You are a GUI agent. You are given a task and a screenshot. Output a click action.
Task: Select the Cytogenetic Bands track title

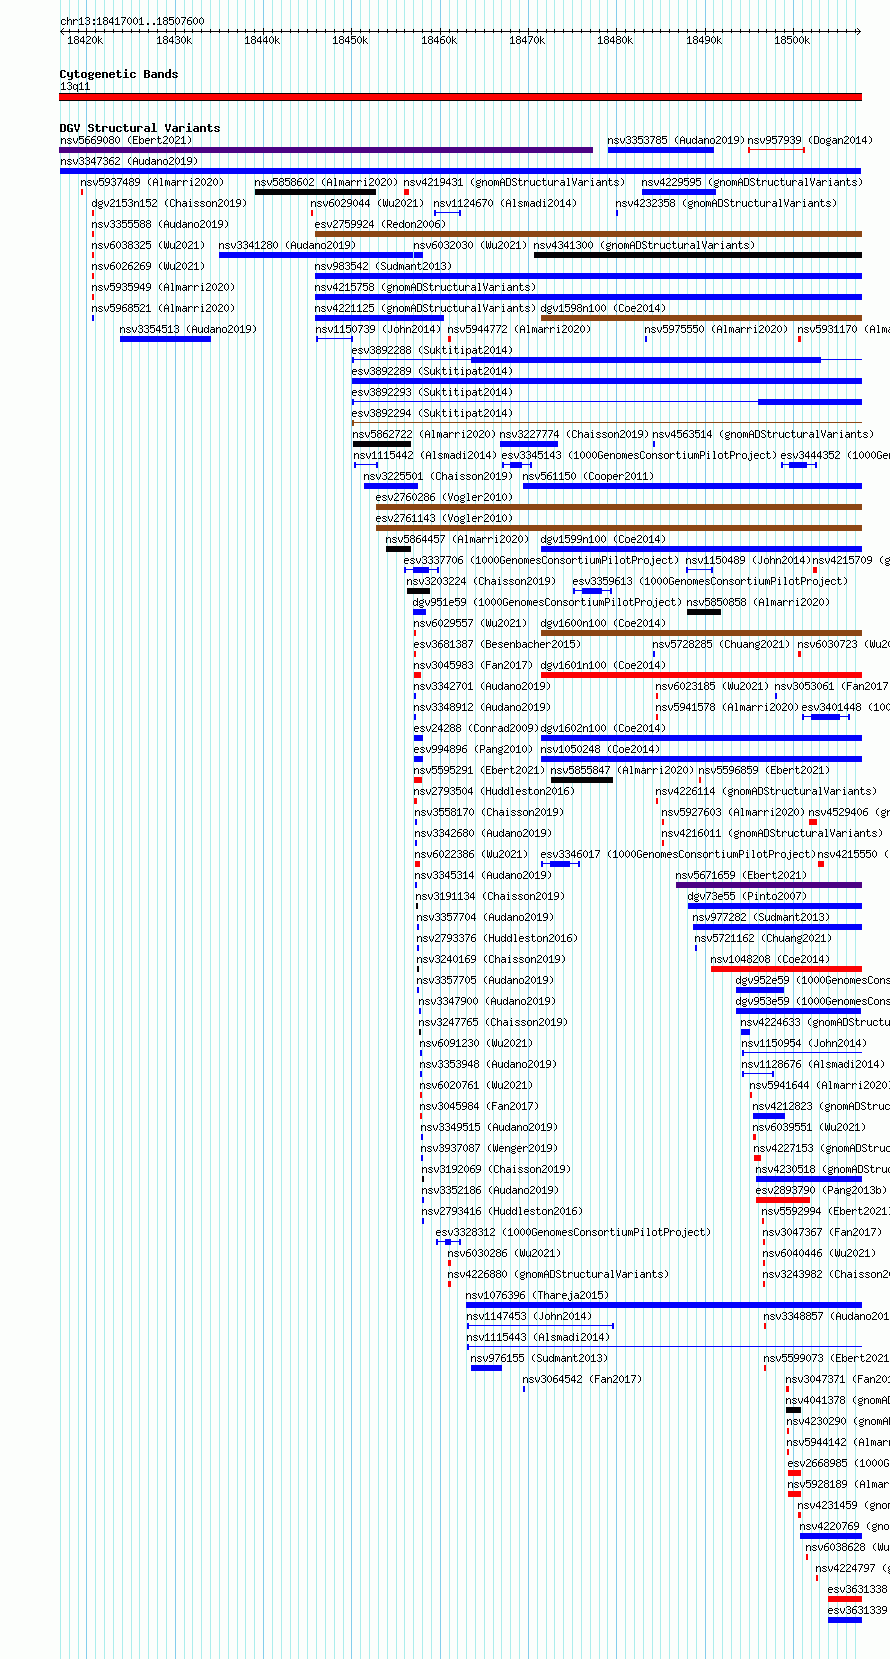coord(119,74)
